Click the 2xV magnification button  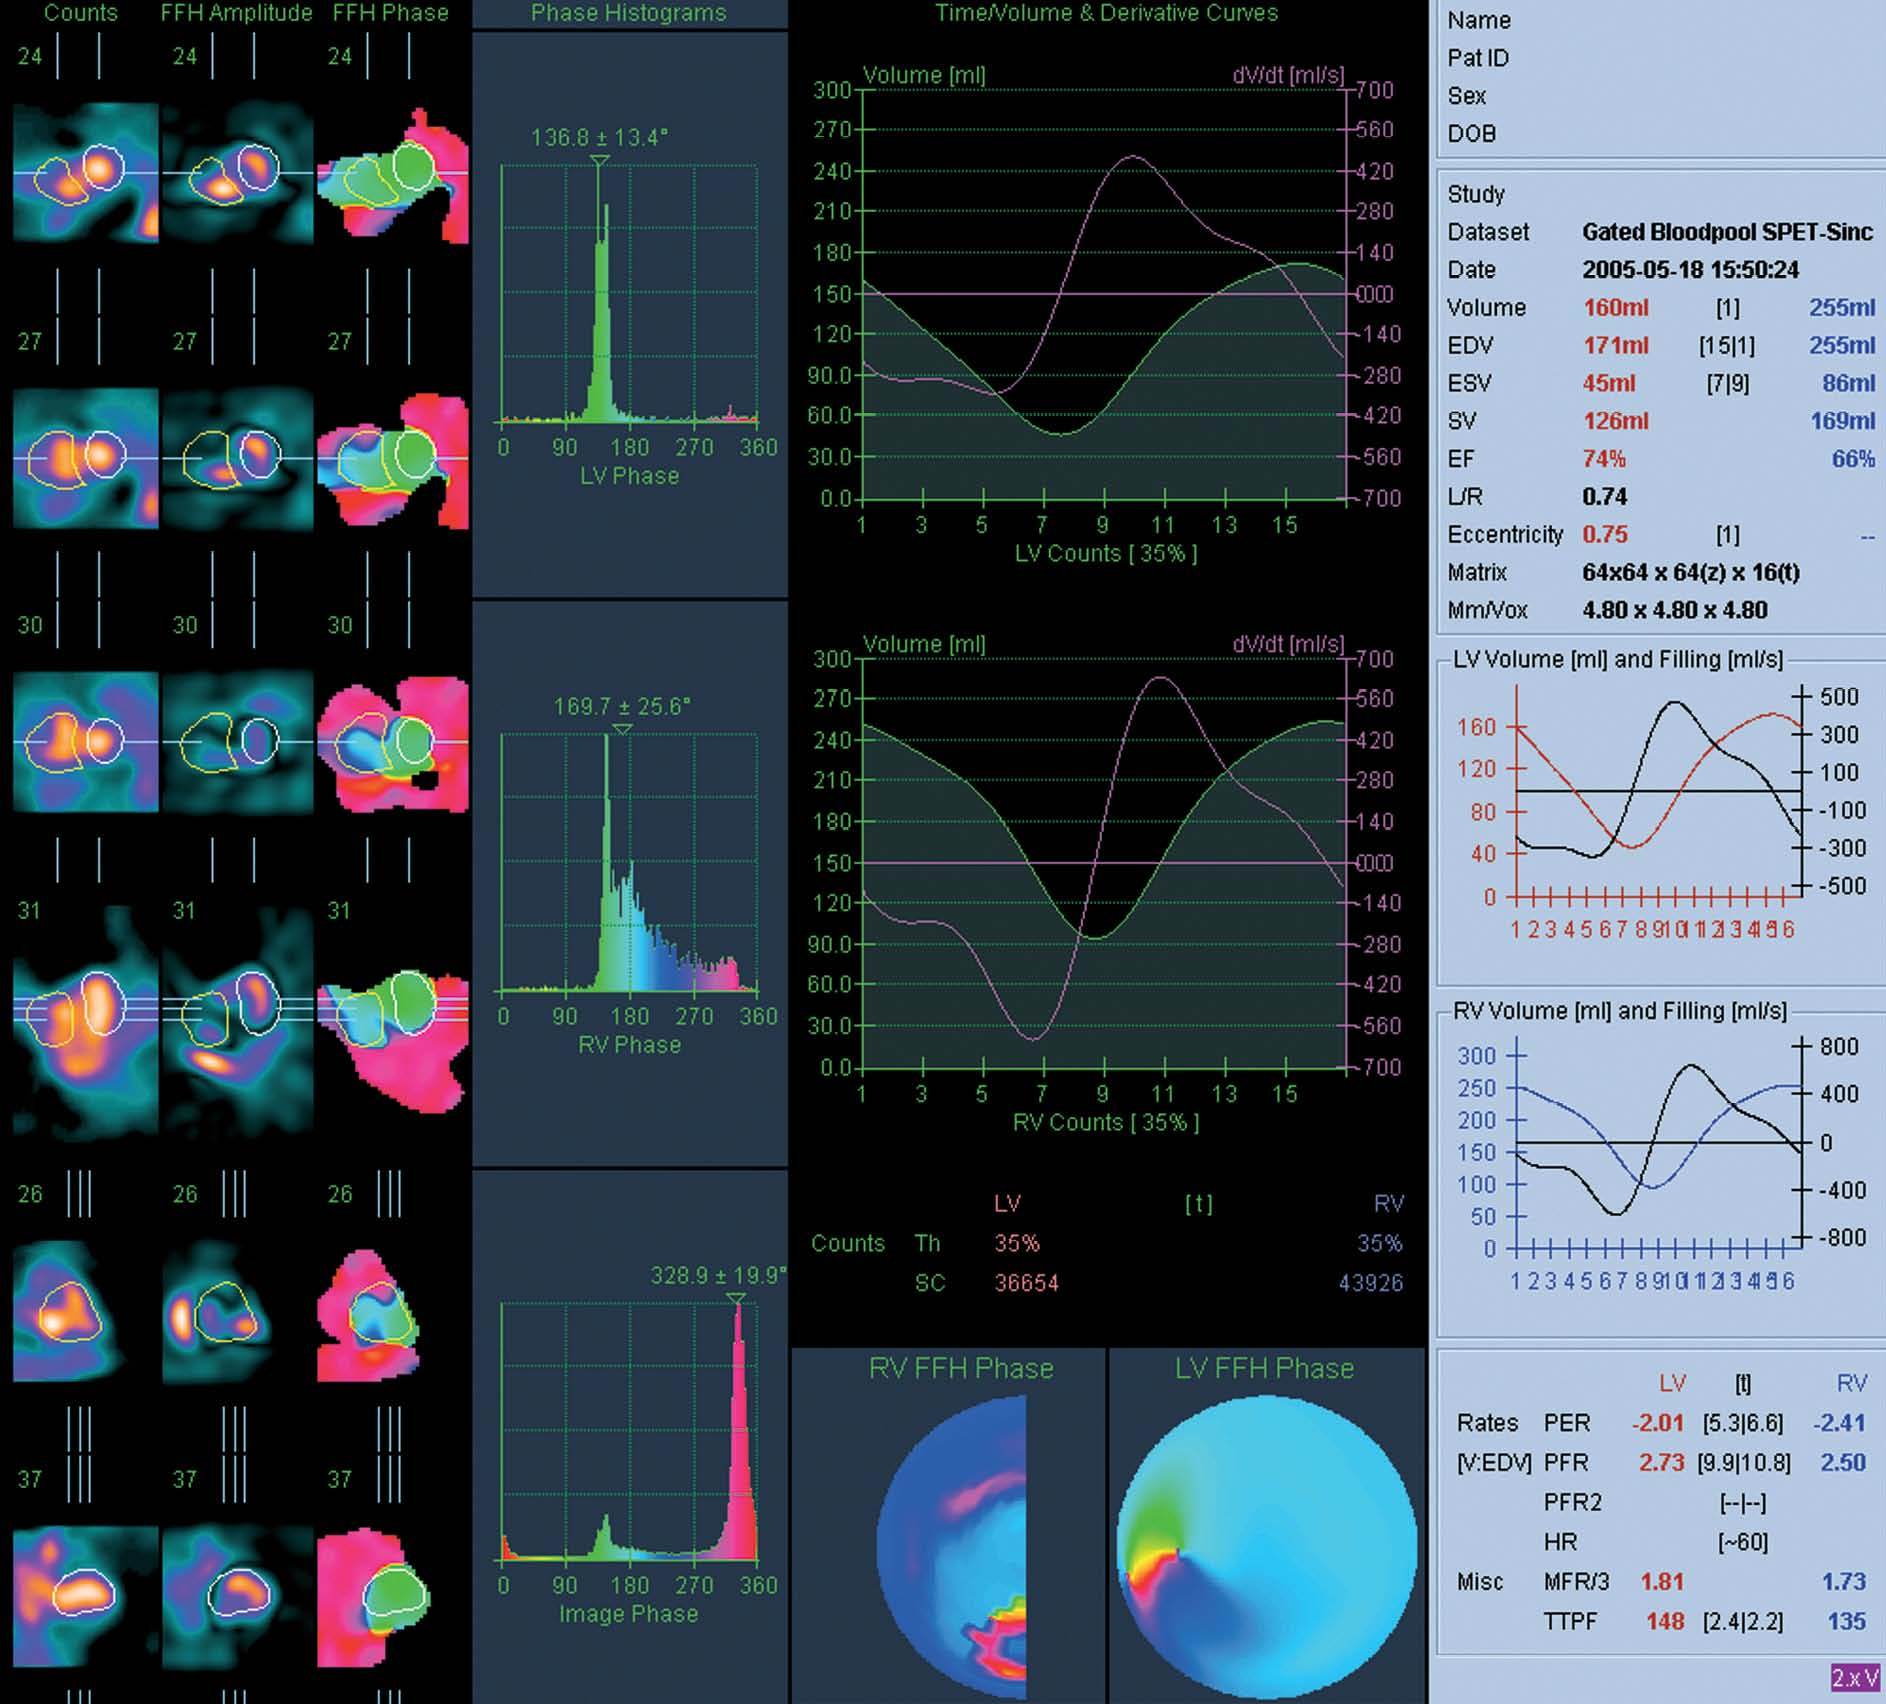tap(1854, 1677)
